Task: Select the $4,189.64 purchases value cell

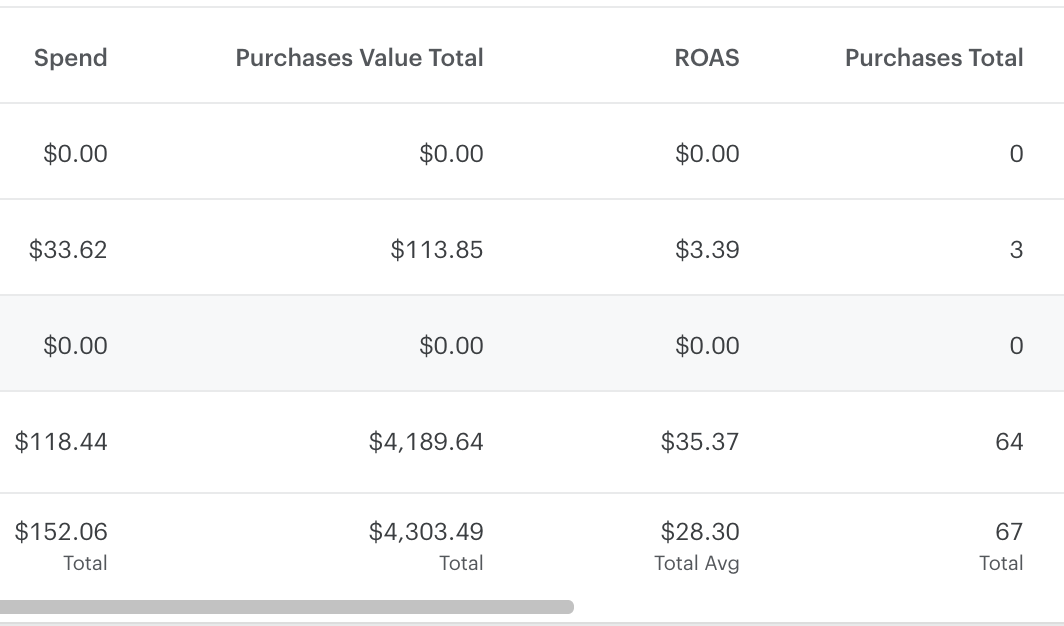Action: (425, 442)
